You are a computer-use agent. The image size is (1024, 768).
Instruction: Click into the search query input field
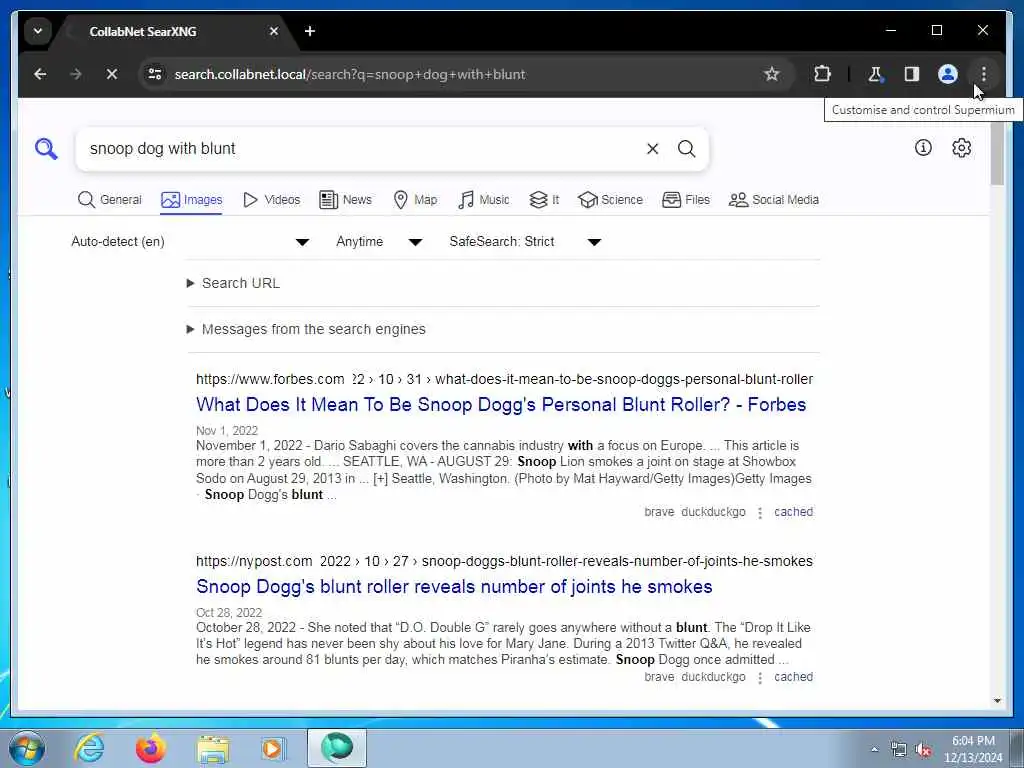click(362, 149)
